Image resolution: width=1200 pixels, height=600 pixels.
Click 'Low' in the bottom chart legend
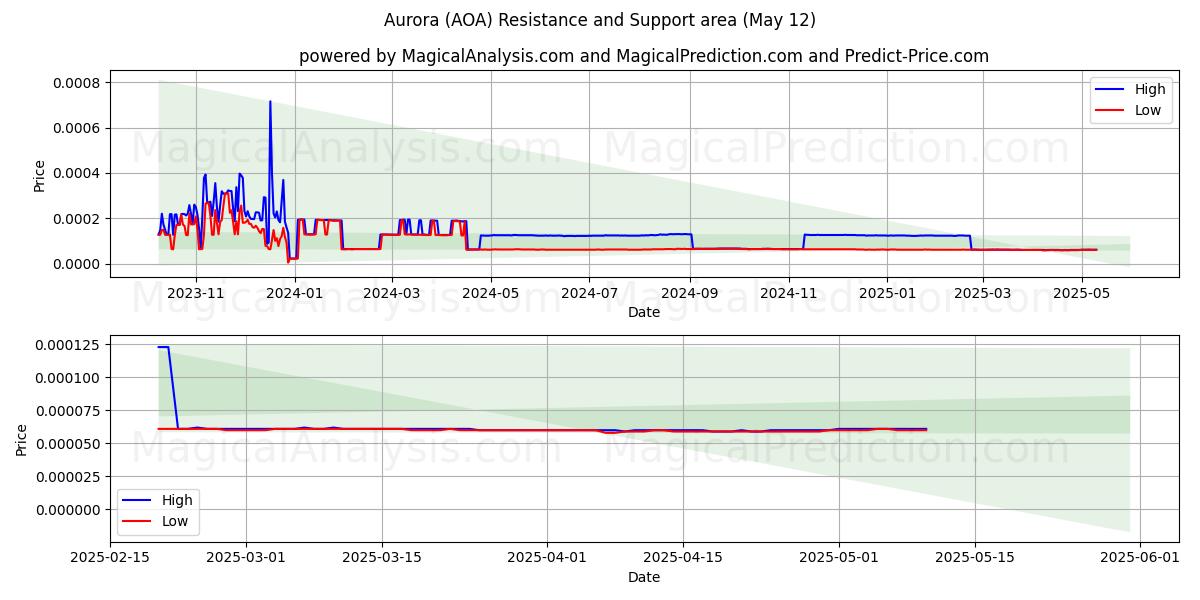175,521
